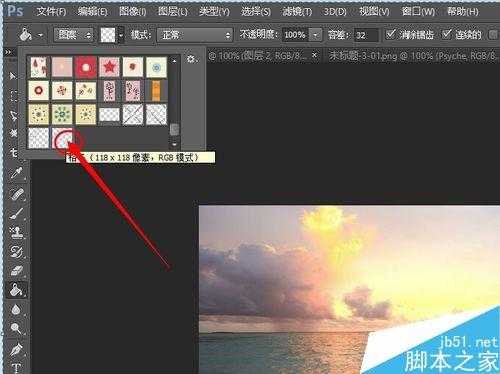
Task: Pick the first transparent checker pattern in last row
Action: click(39, 138)
